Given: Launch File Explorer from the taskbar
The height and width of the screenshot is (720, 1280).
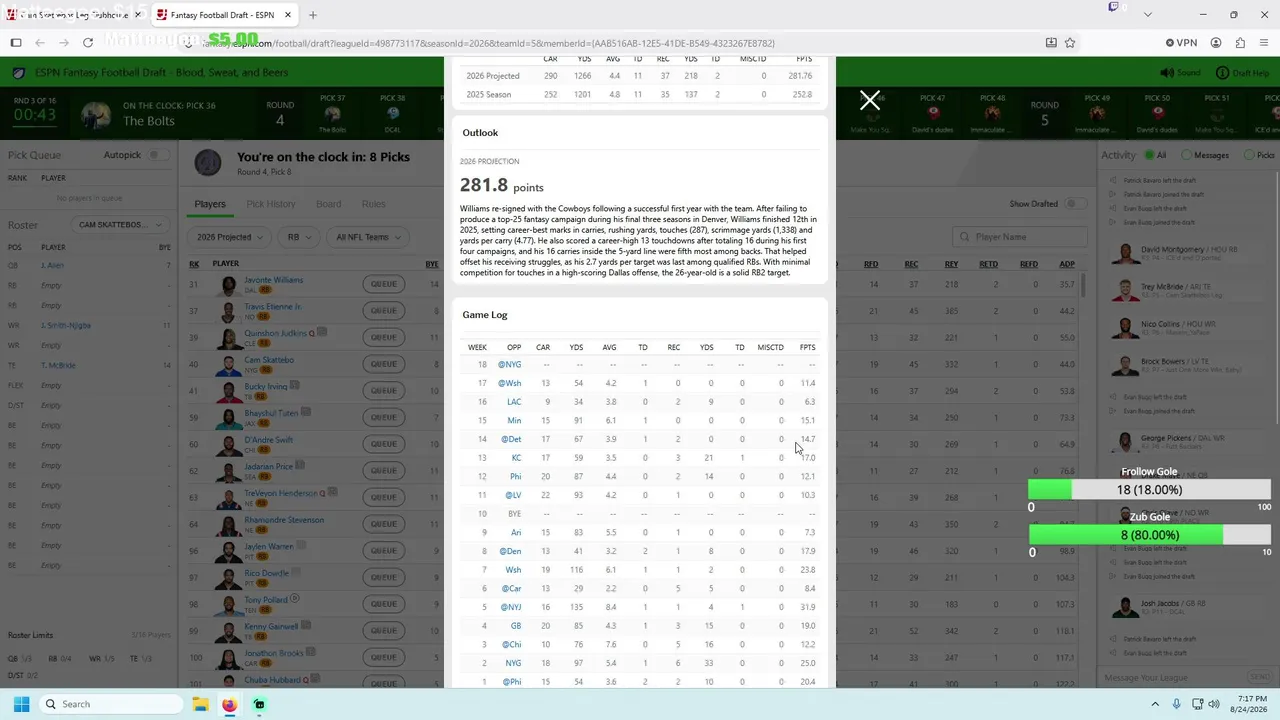Looking at the screenshot, I should pyautogui.click(x=199, y=704).
